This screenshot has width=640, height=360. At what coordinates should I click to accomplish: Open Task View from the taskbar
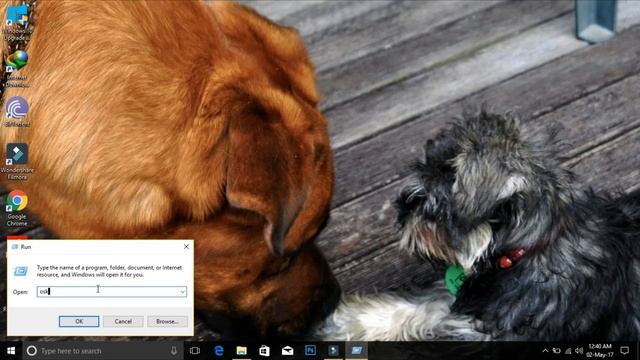pos(195,351)
